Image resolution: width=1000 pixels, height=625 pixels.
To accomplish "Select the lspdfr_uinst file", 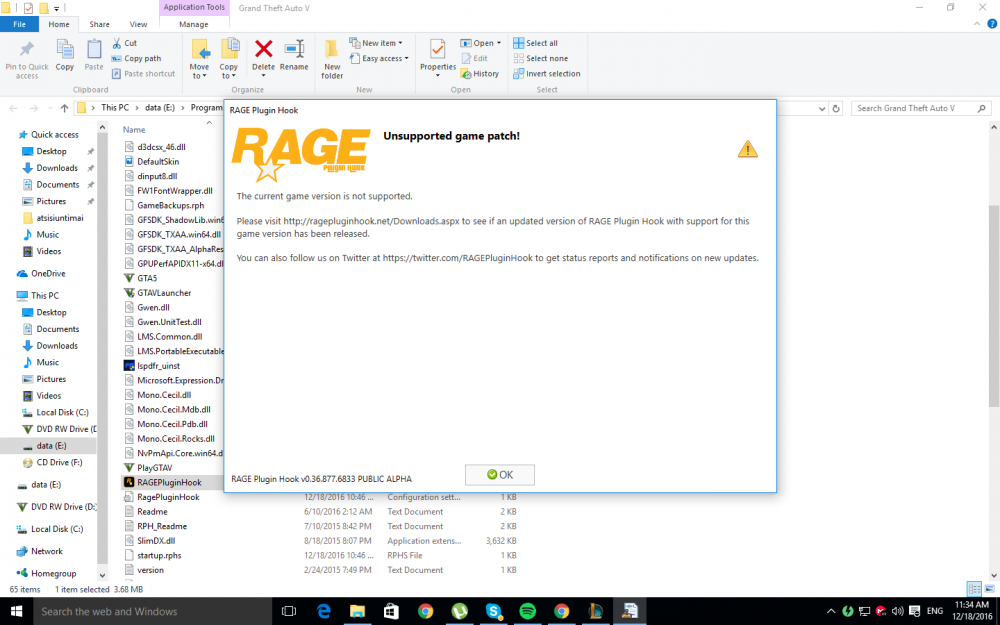I will point(158,365).
